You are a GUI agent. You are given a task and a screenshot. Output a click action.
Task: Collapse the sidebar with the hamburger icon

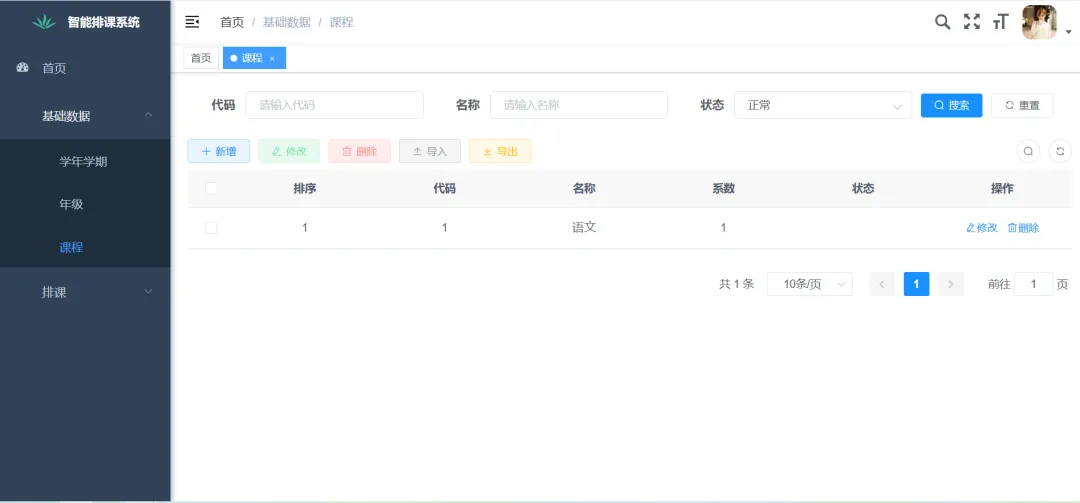coord(192,22)
